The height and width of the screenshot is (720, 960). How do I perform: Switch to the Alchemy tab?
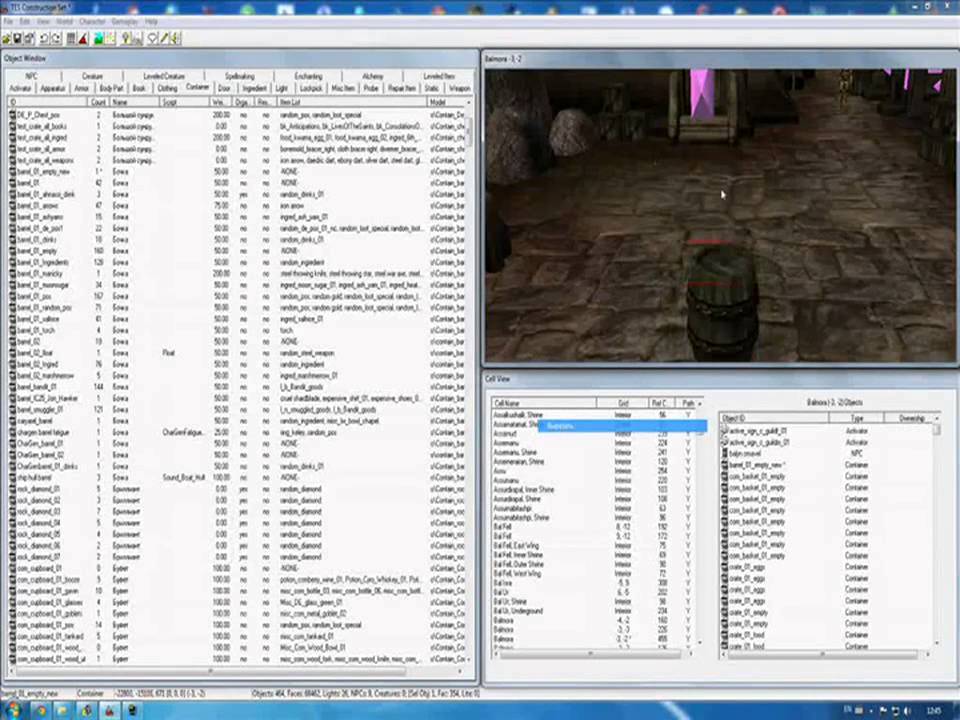372,76
